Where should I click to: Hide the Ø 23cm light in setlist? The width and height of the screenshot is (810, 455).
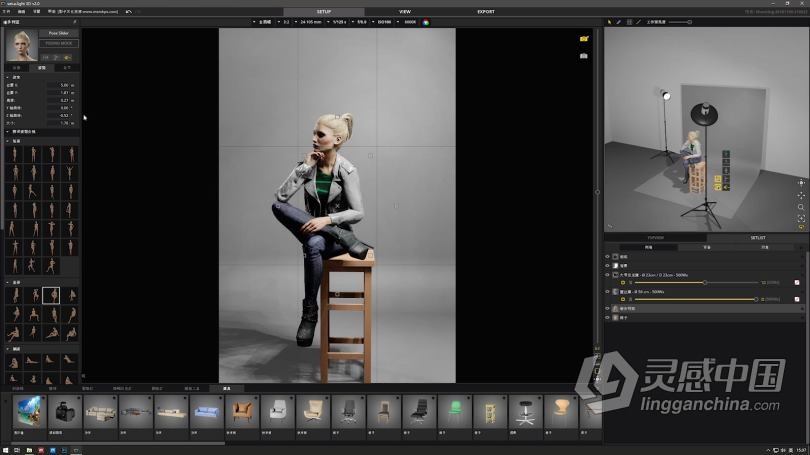[x=608, y=275]
